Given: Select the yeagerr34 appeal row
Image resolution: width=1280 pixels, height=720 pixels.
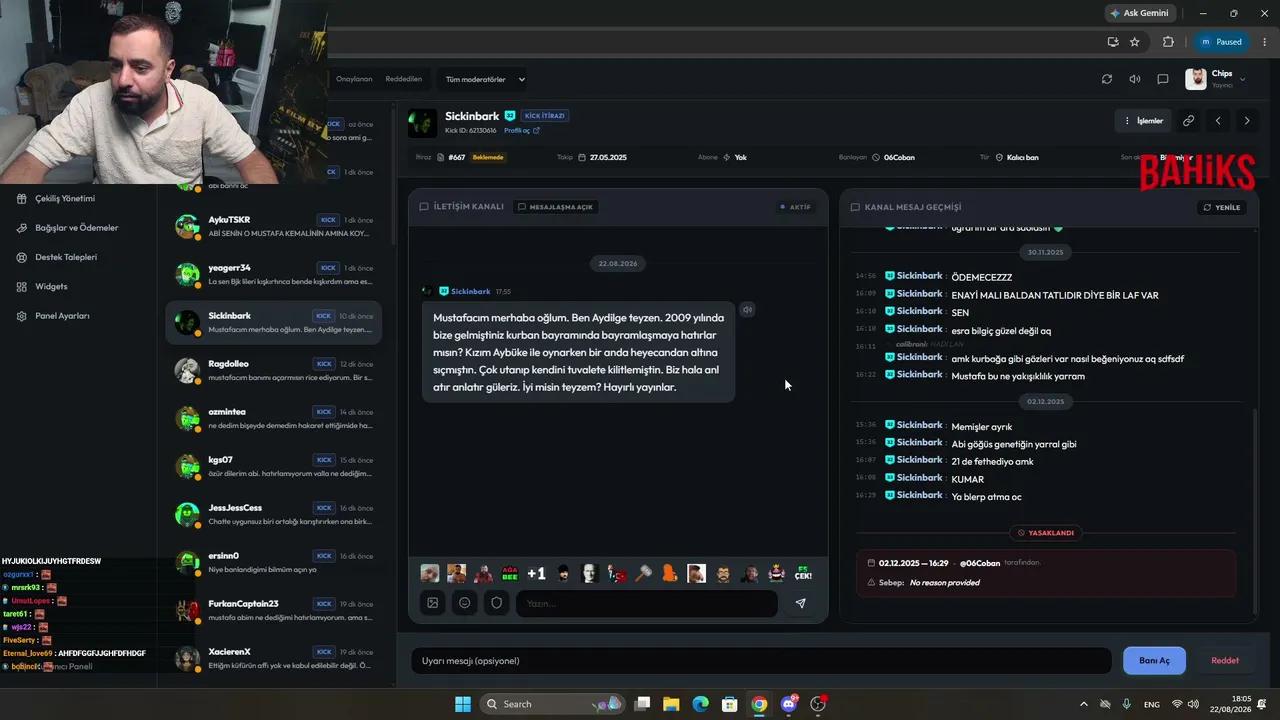Looking at the screenshot, I should (x=273, y=274).
